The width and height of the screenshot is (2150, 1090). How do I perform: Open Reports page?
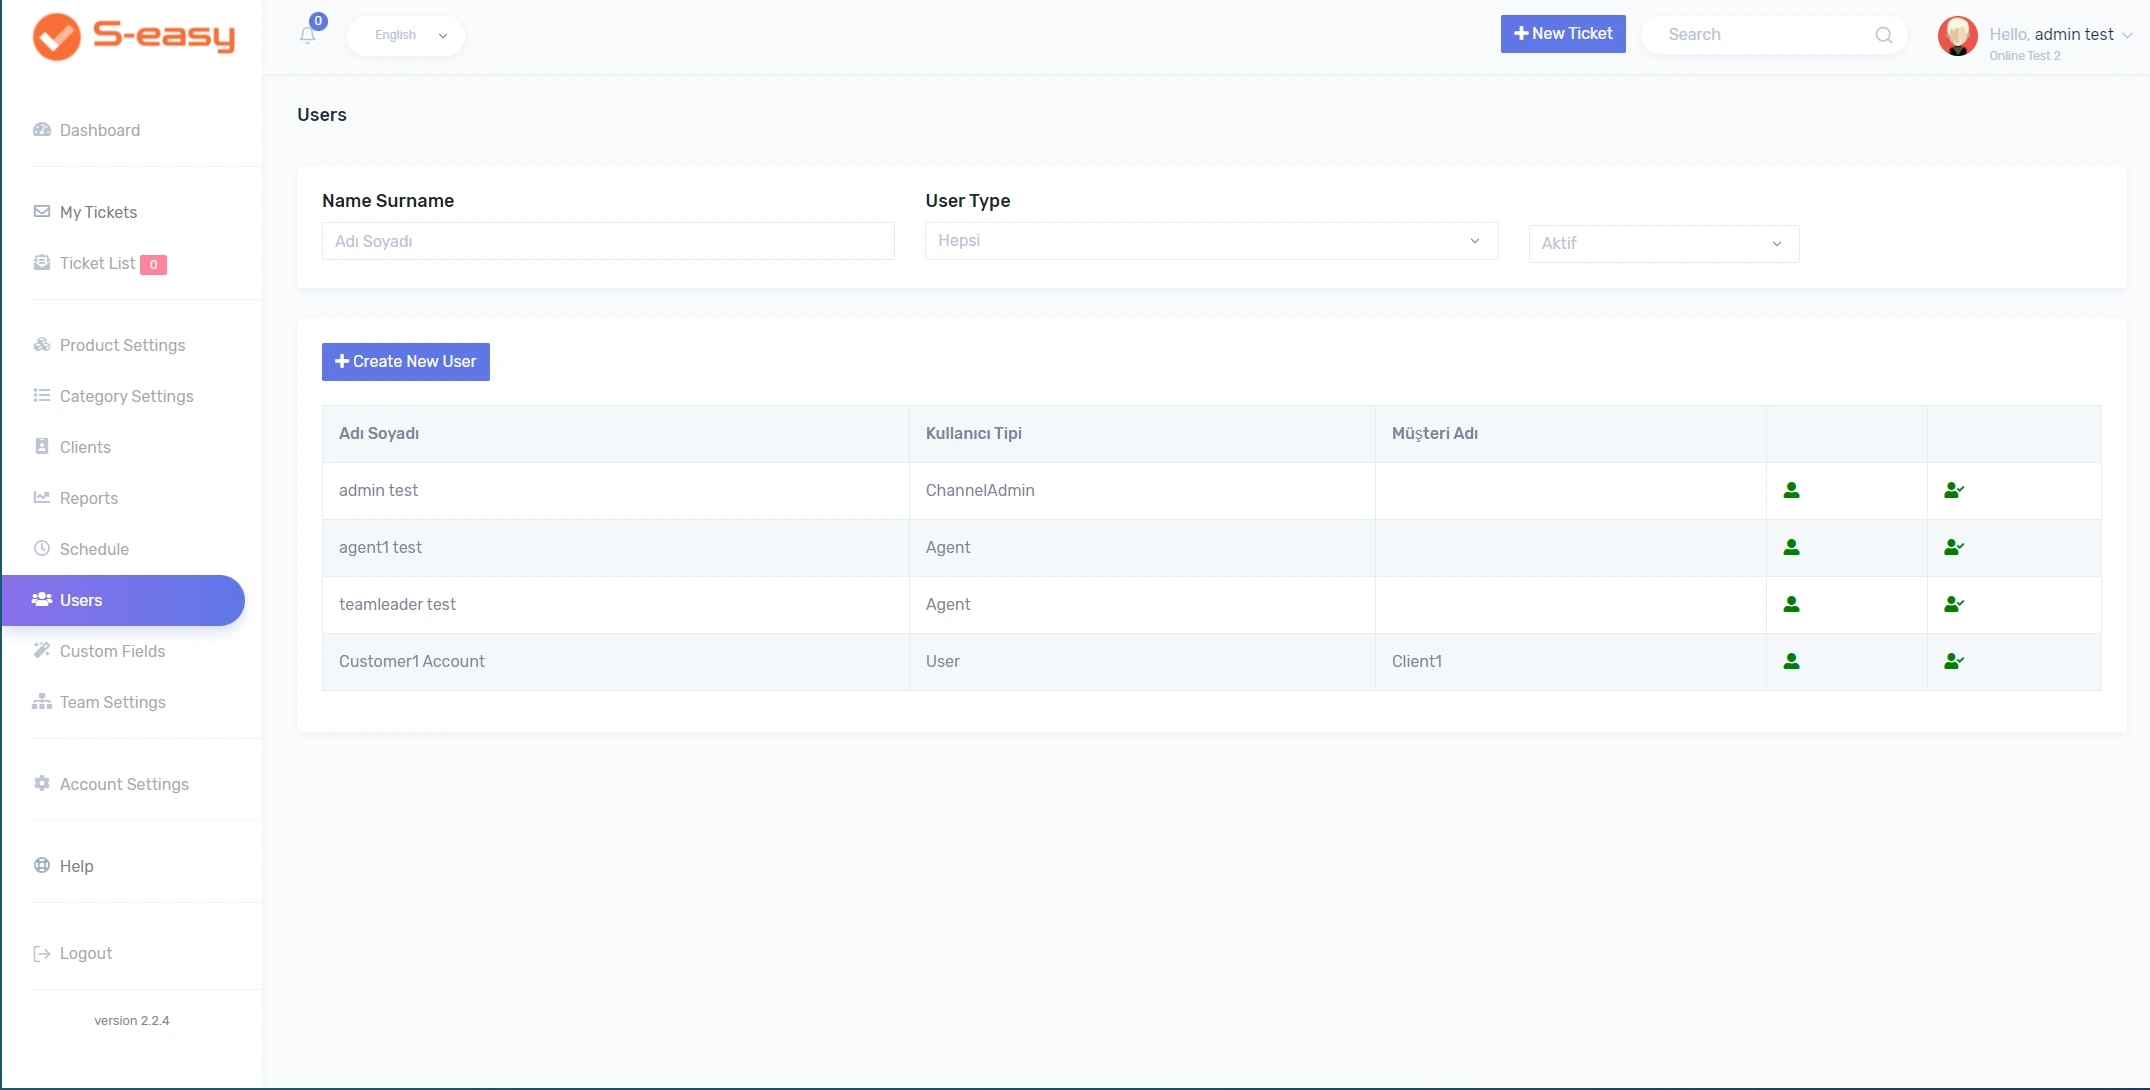(x=88, y=498)
